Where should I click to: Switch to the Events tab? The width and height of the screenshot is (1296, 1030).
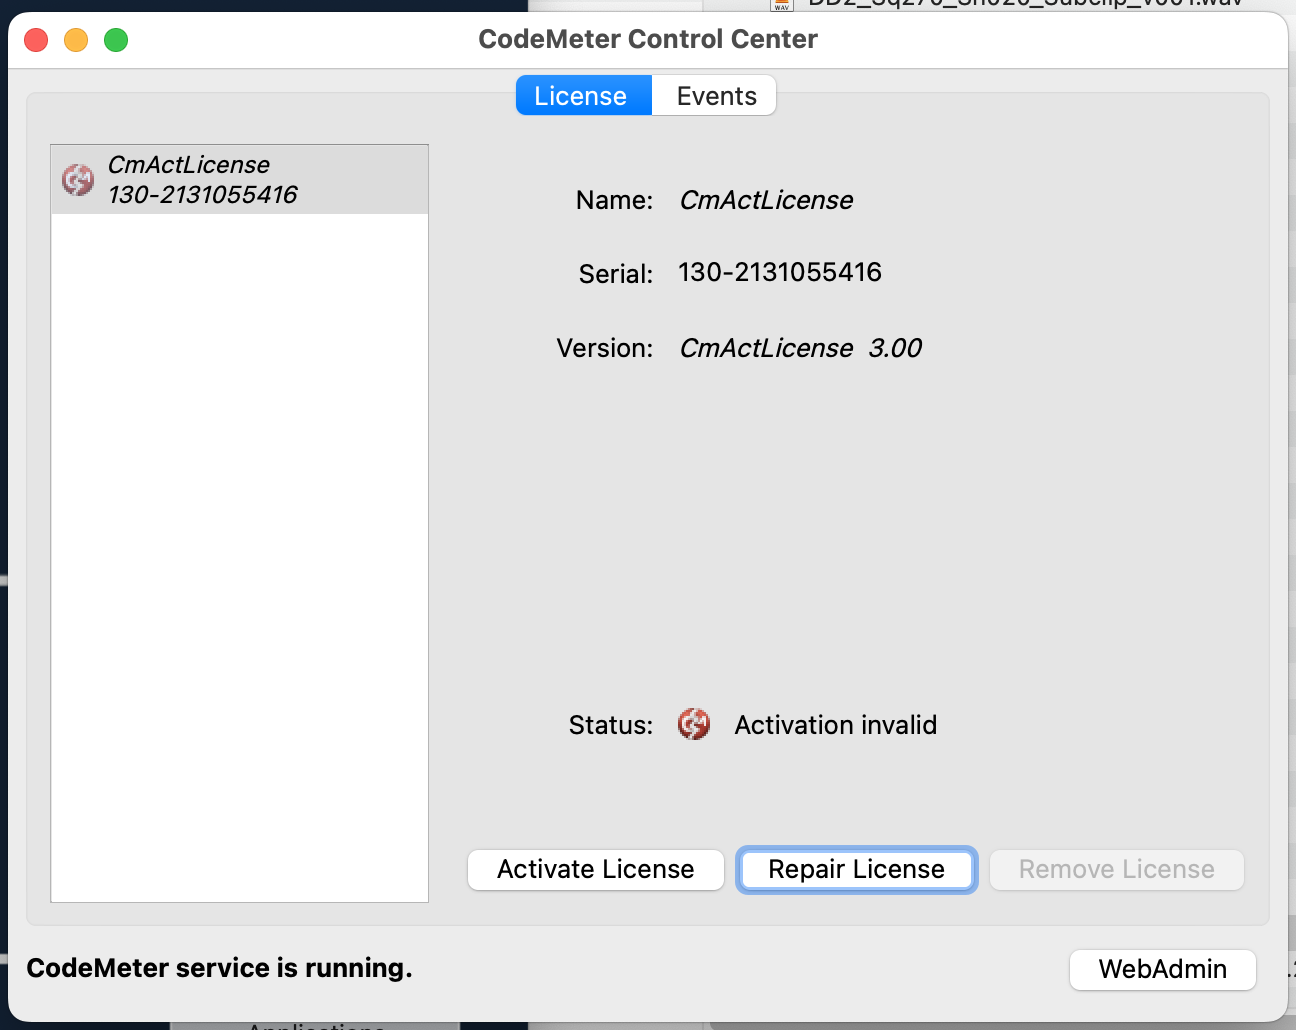pyautogui.click(x=715, y=96)
